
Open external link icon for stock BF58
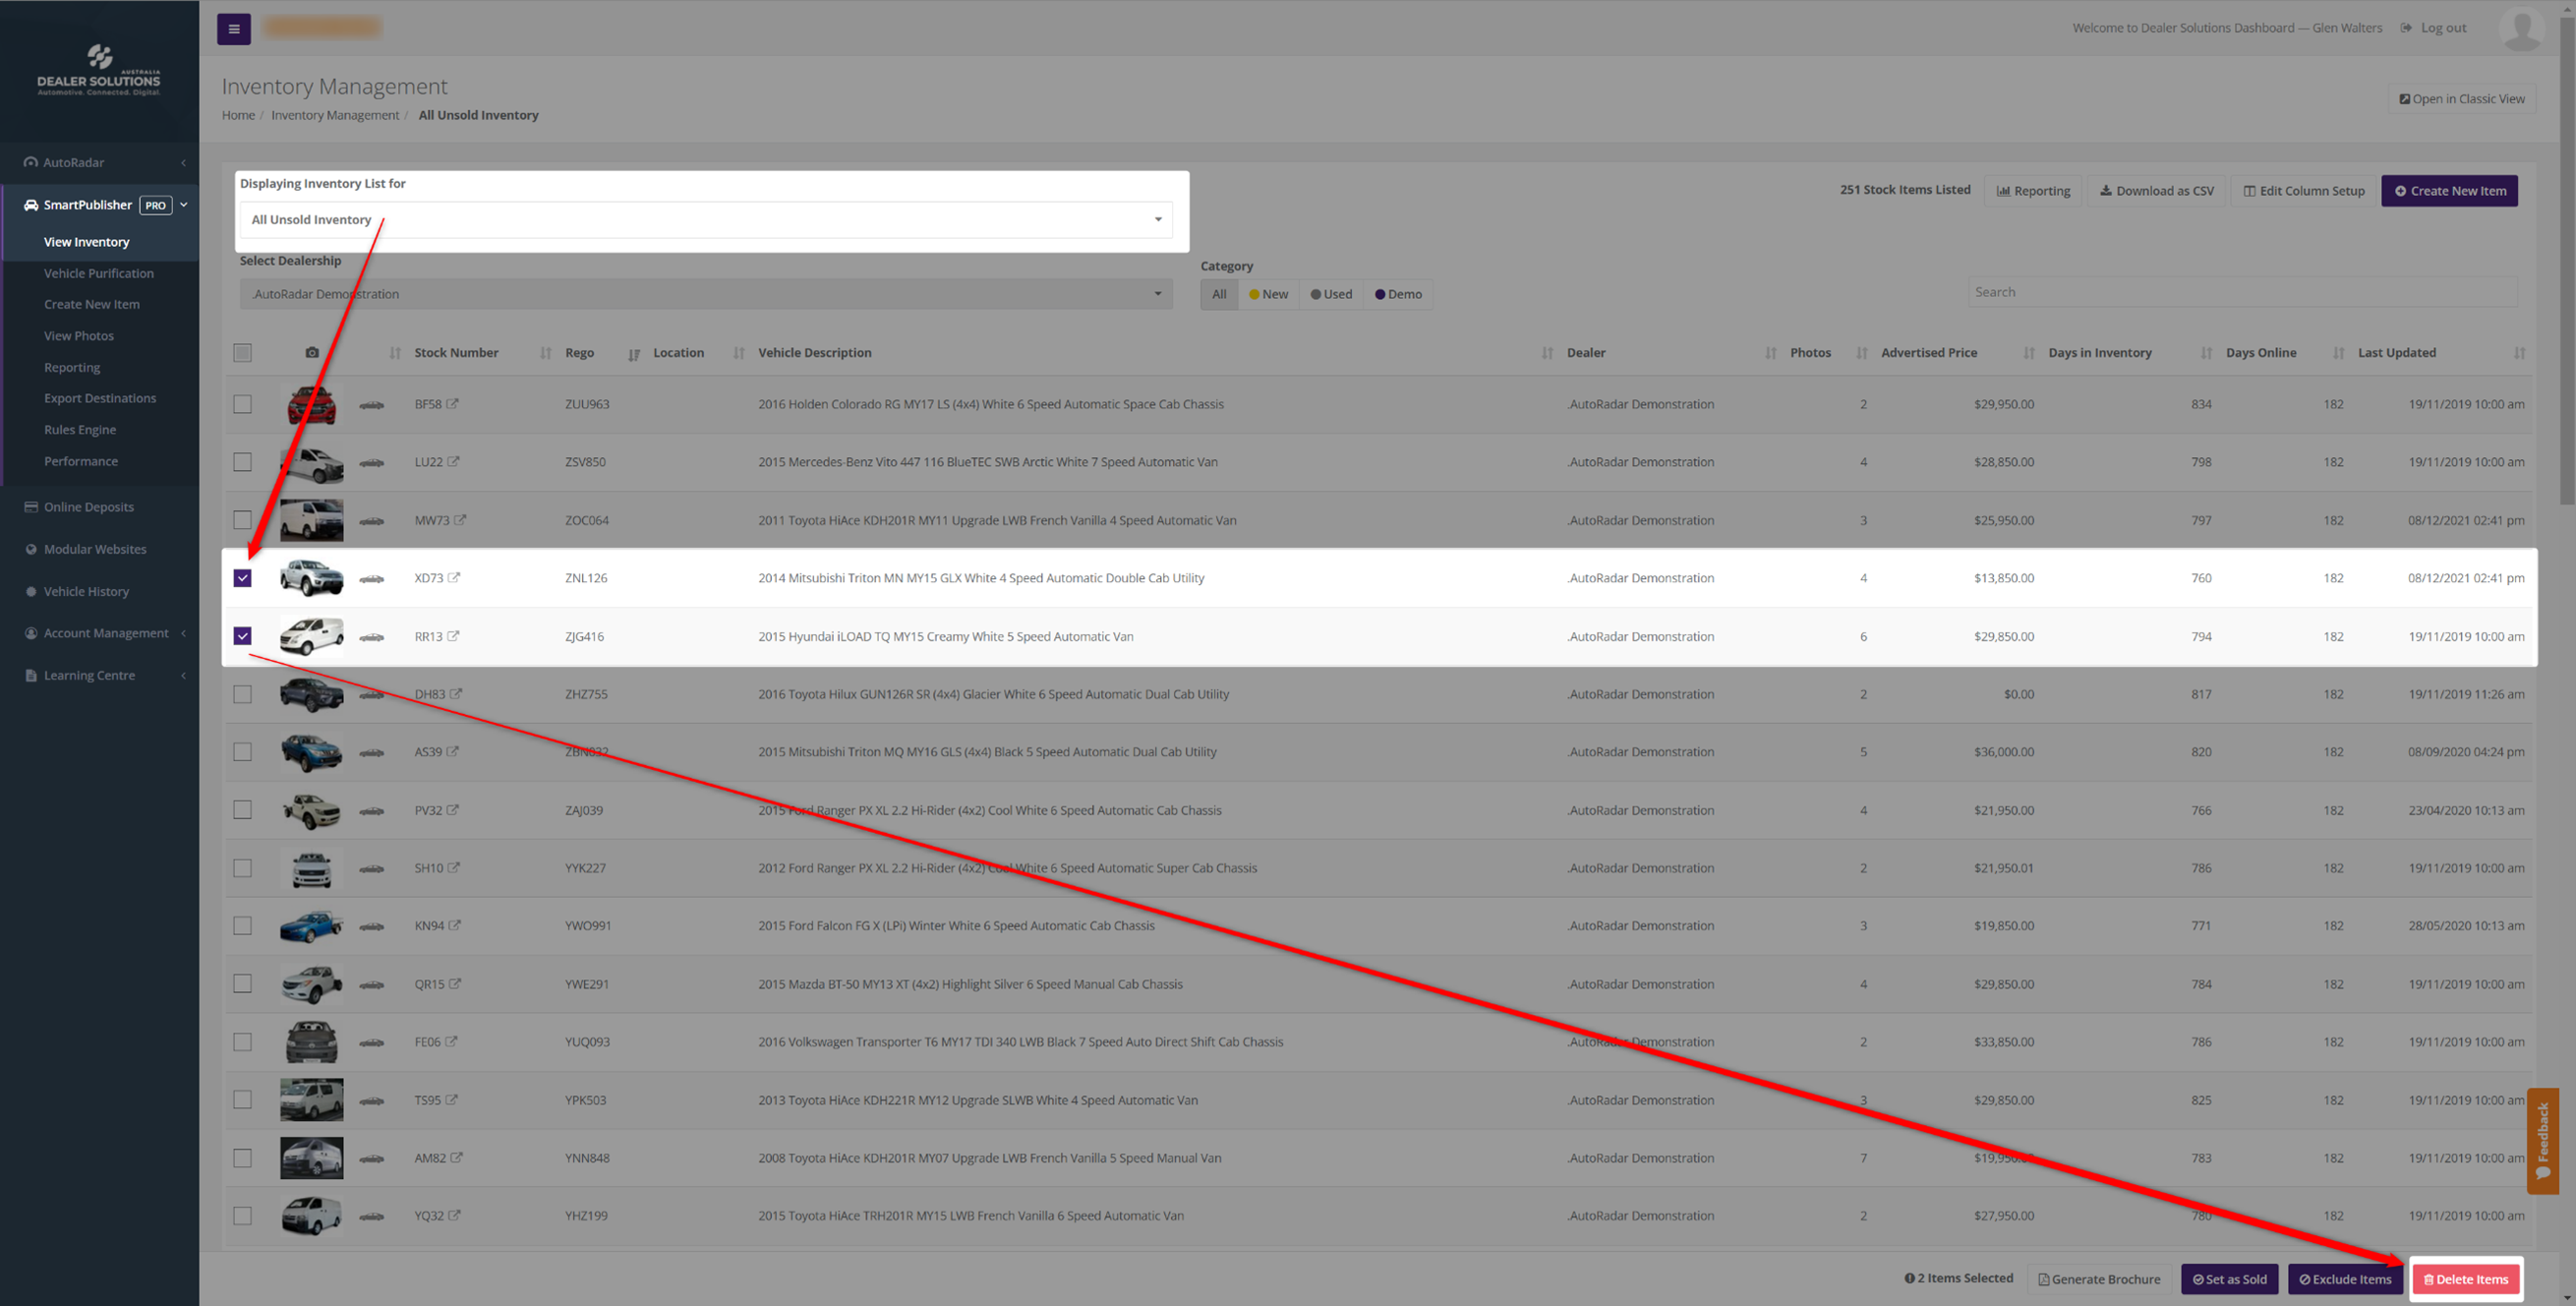(x=453, y=404)
